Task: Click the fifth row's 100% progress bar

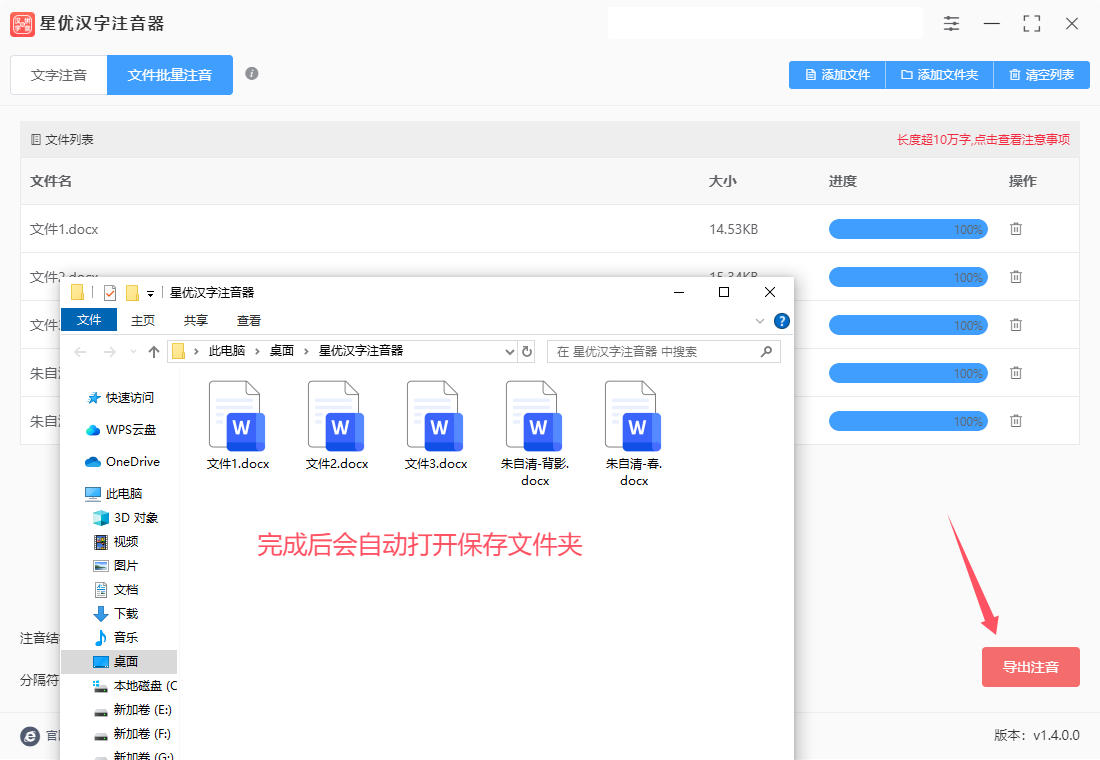Action: pyautogui.click(x=908, y=421)
